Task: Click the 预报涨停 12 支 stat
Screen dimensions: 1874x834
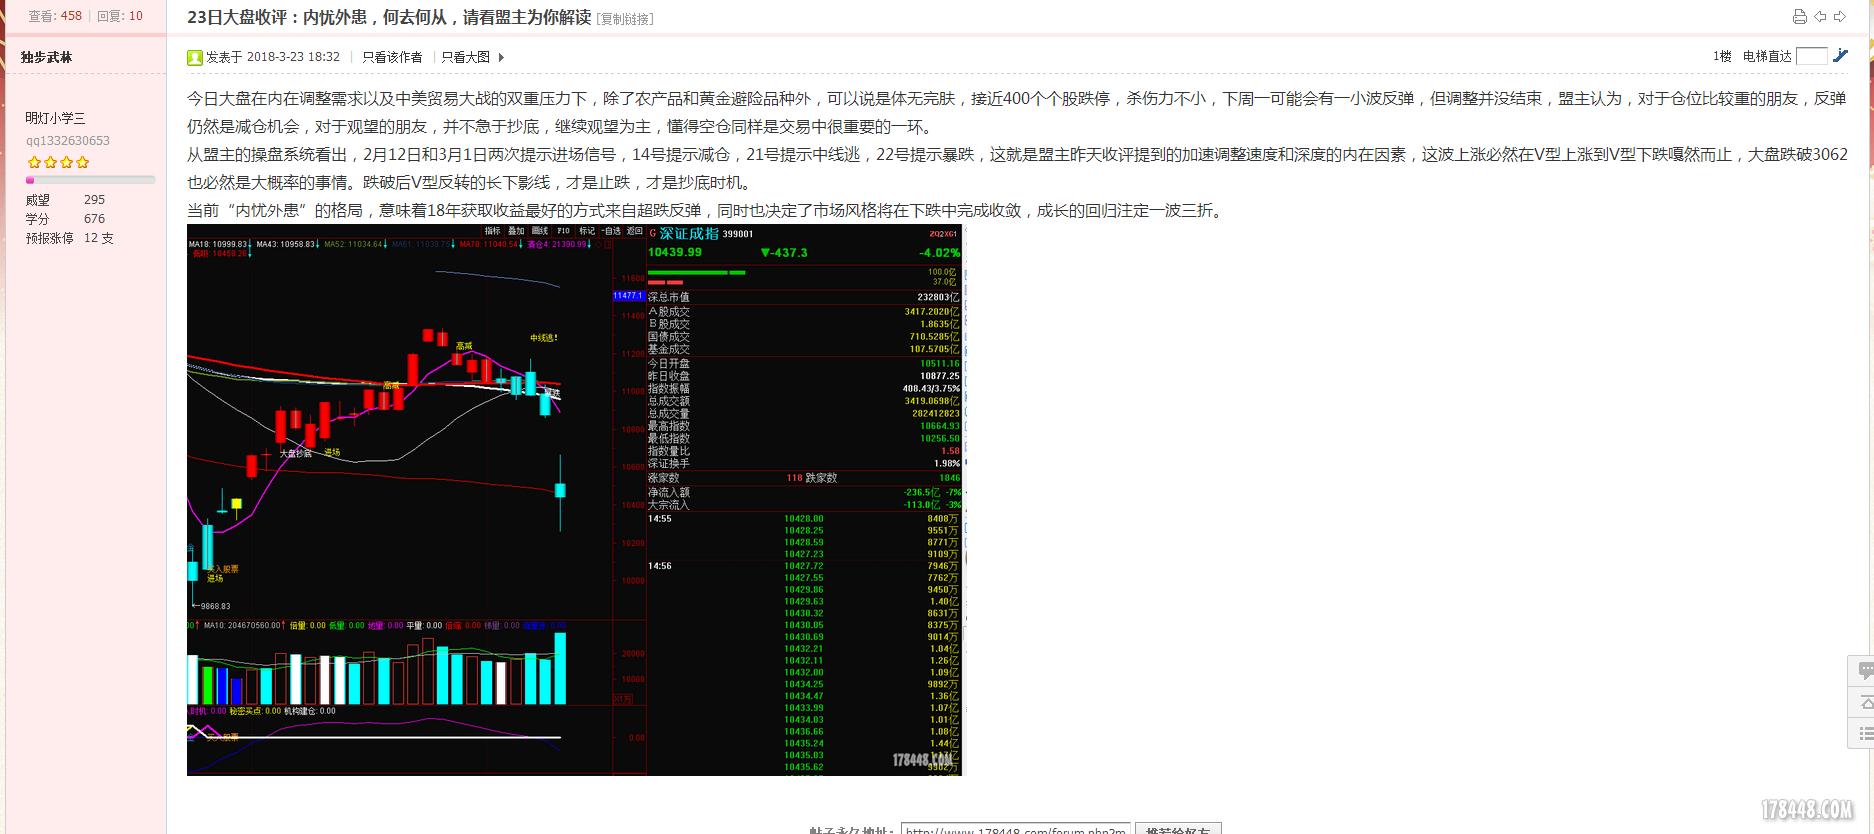Action: tap(70, 238)
